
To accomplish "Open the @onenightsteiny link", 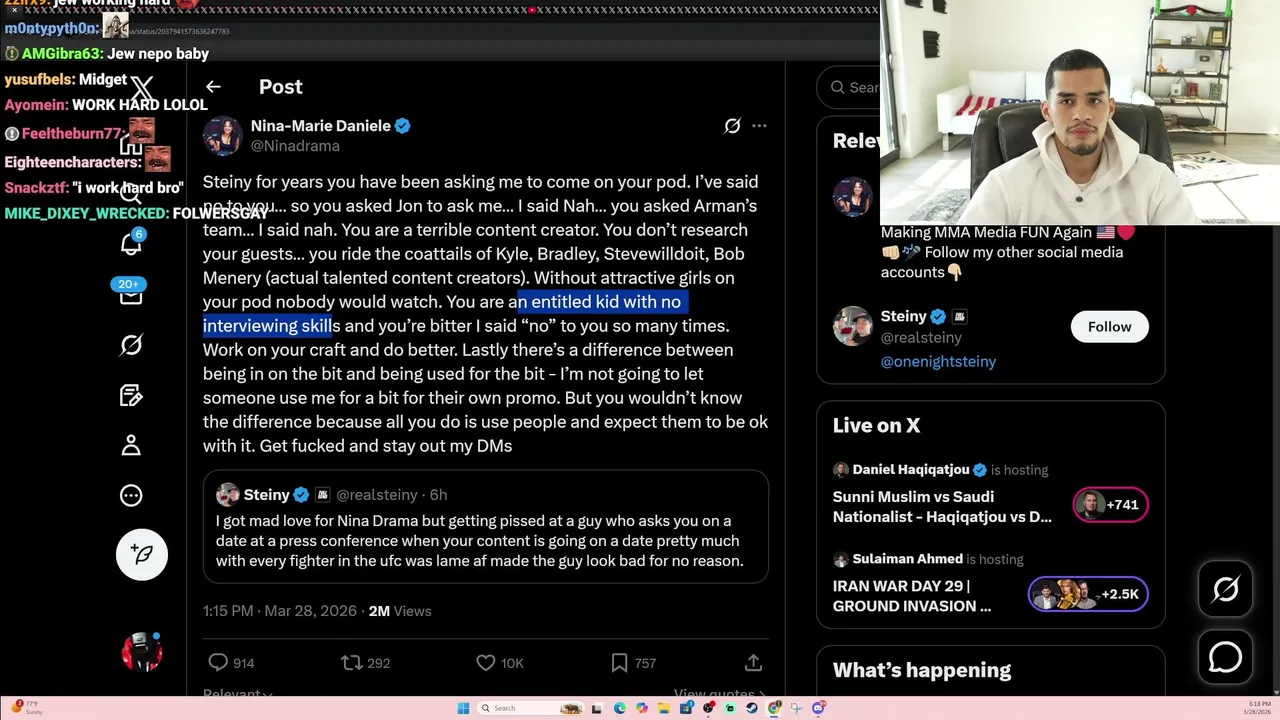I will [x=938, y=362].
